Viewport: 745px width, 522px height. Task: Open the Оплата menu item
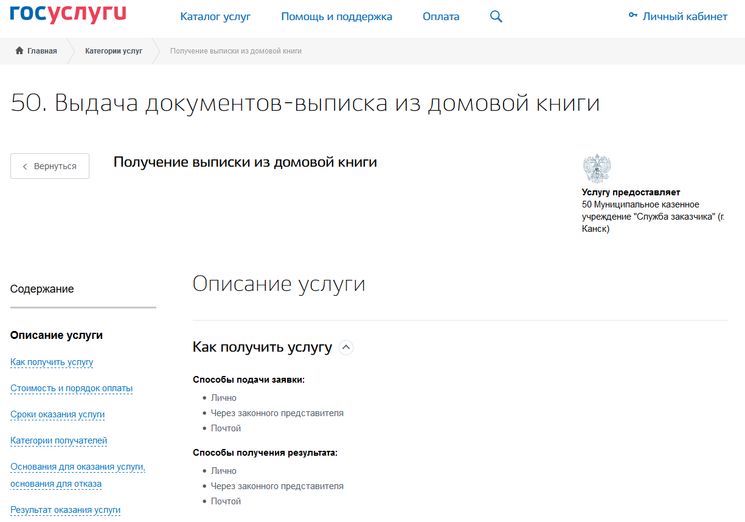(x=440, y=17)
